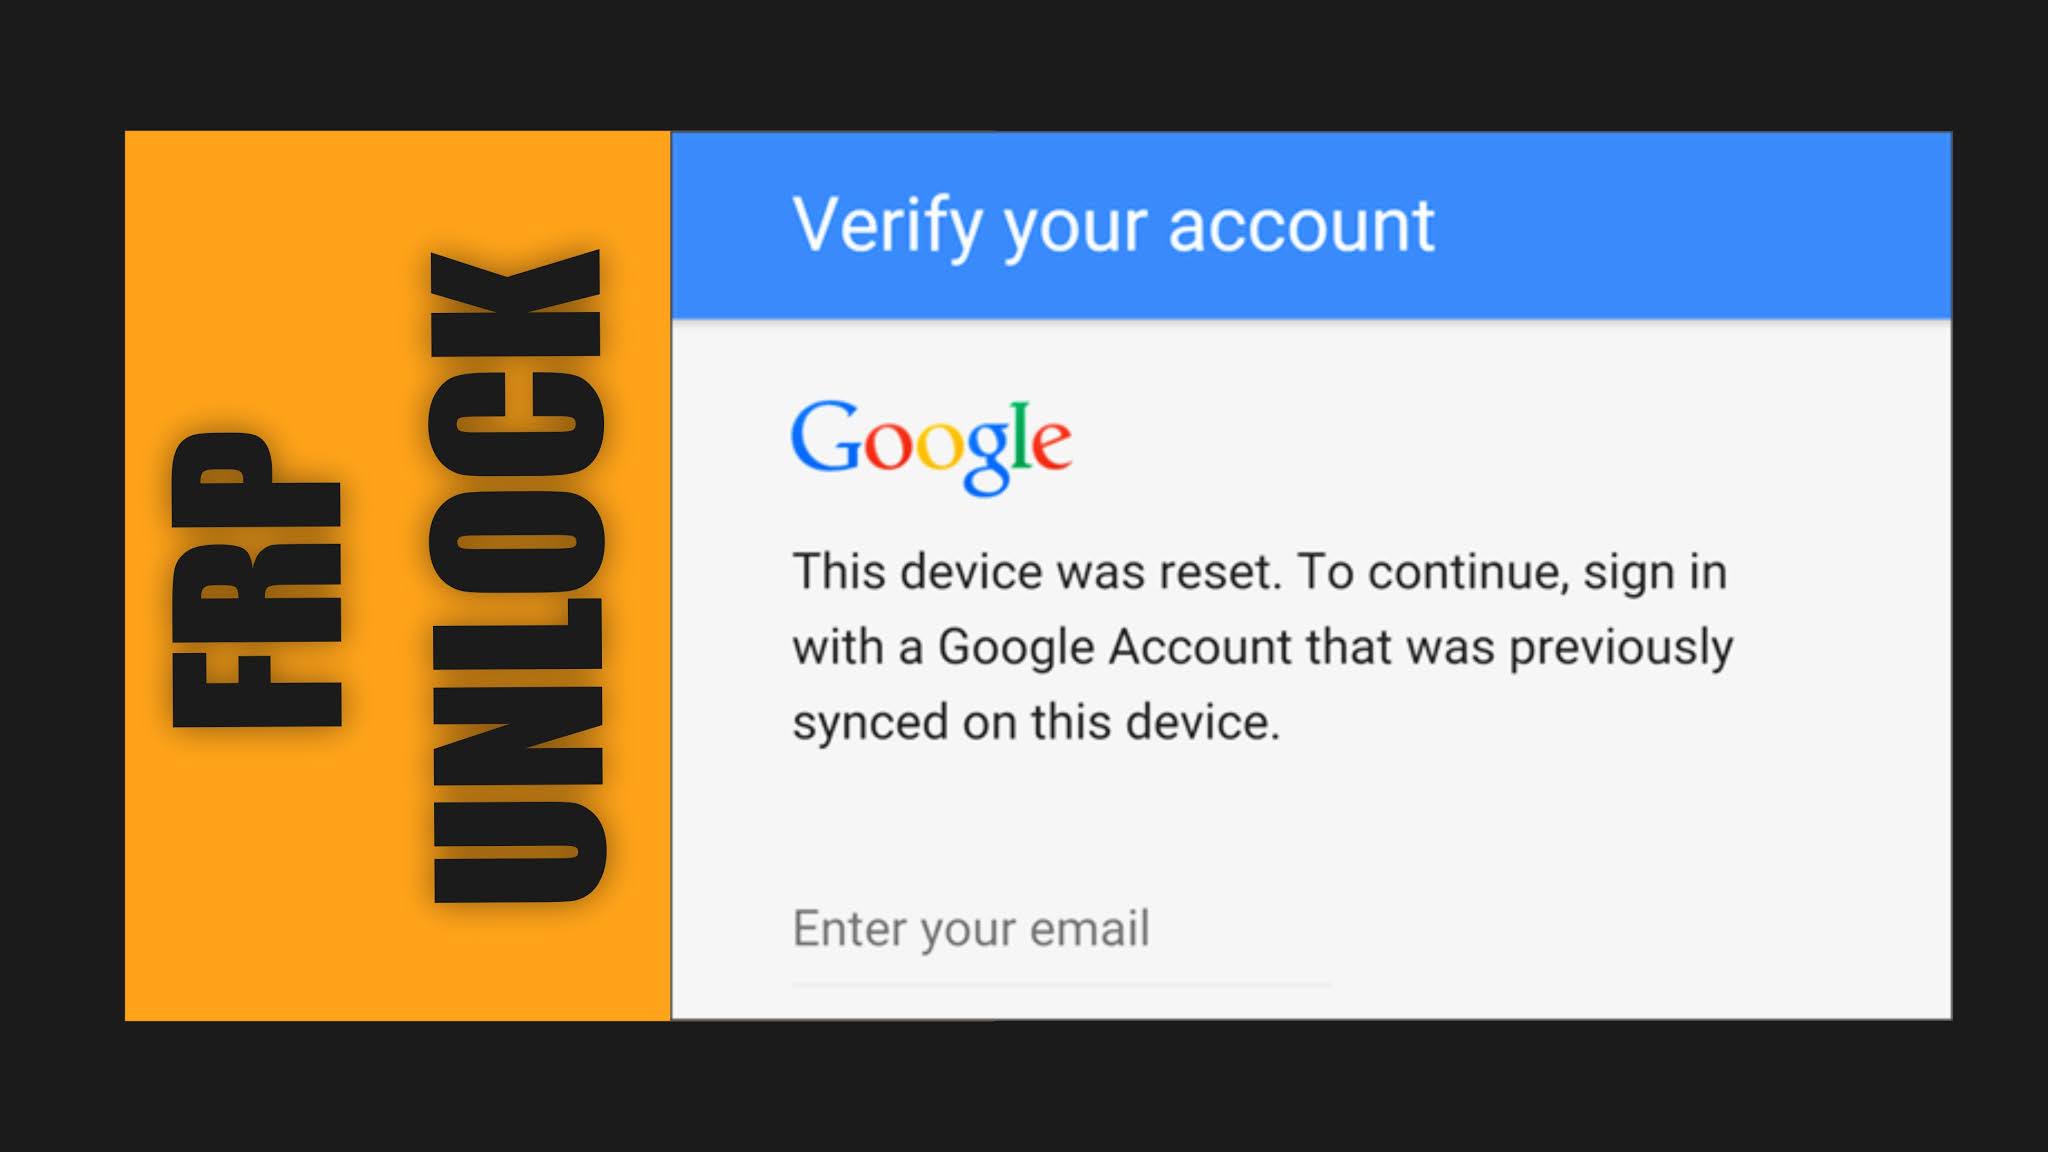Click the red letter e in the Google logo
Viewport: 2048px width, 1152px height.
[x=1051, y=447]
